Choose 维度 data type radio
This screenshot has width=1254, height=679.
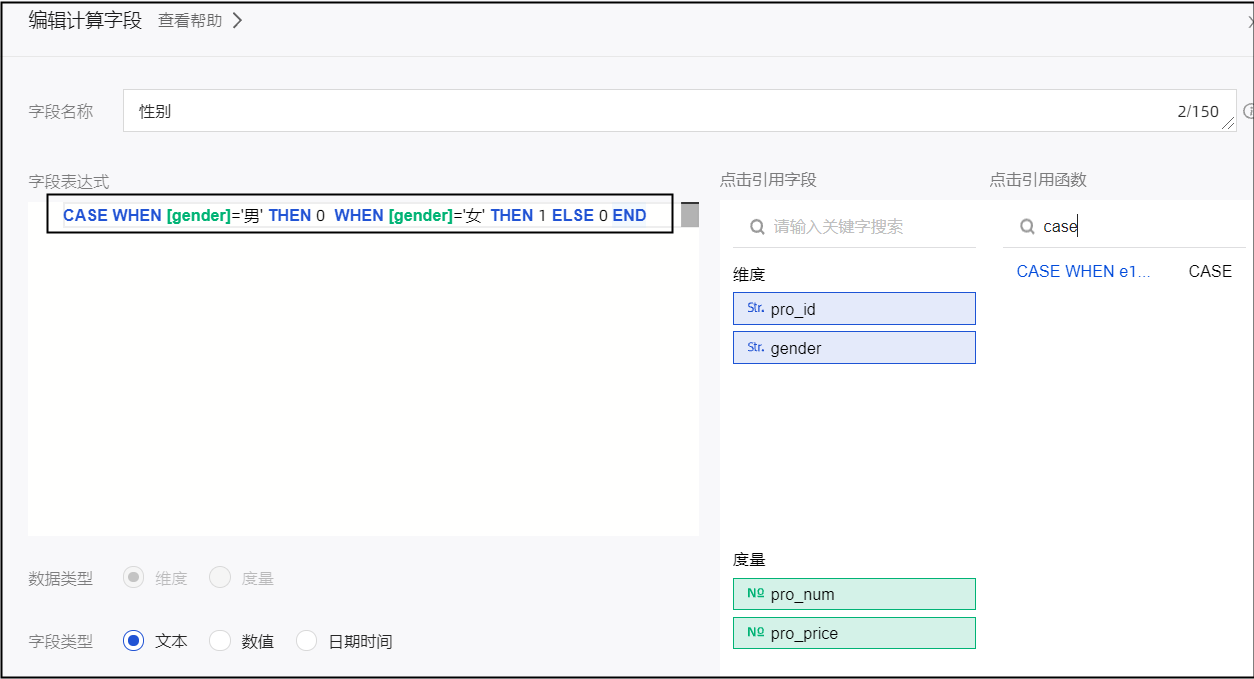[134, 578]
